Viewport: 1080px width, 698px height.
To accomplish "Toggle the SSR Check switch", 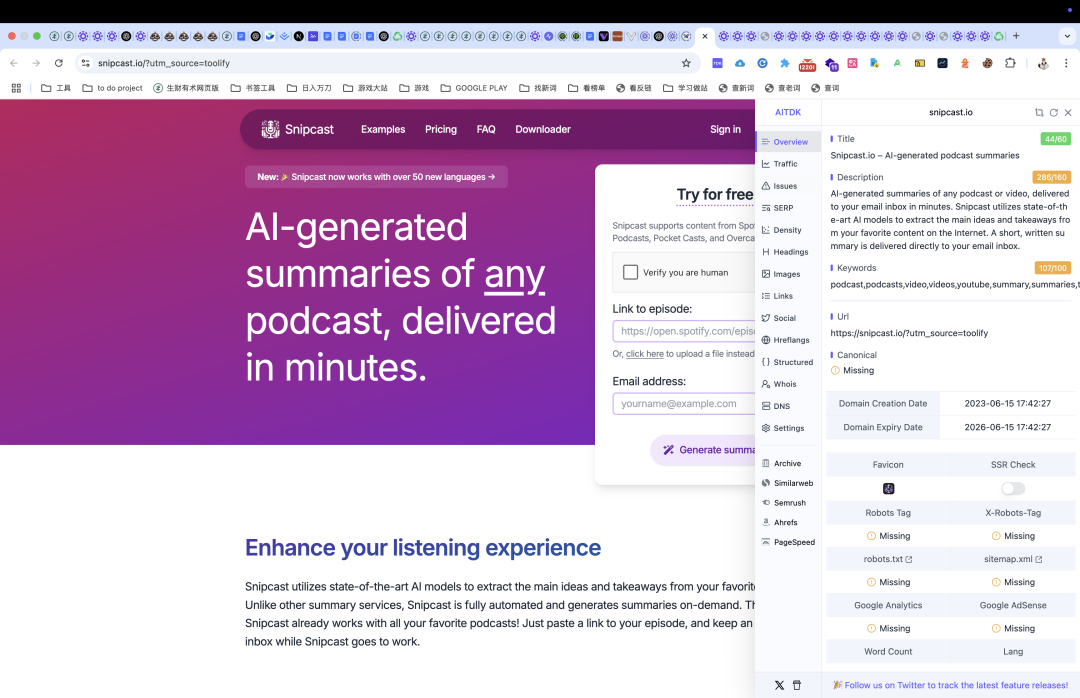I will pyautogui.click(x=1012, y=489).
